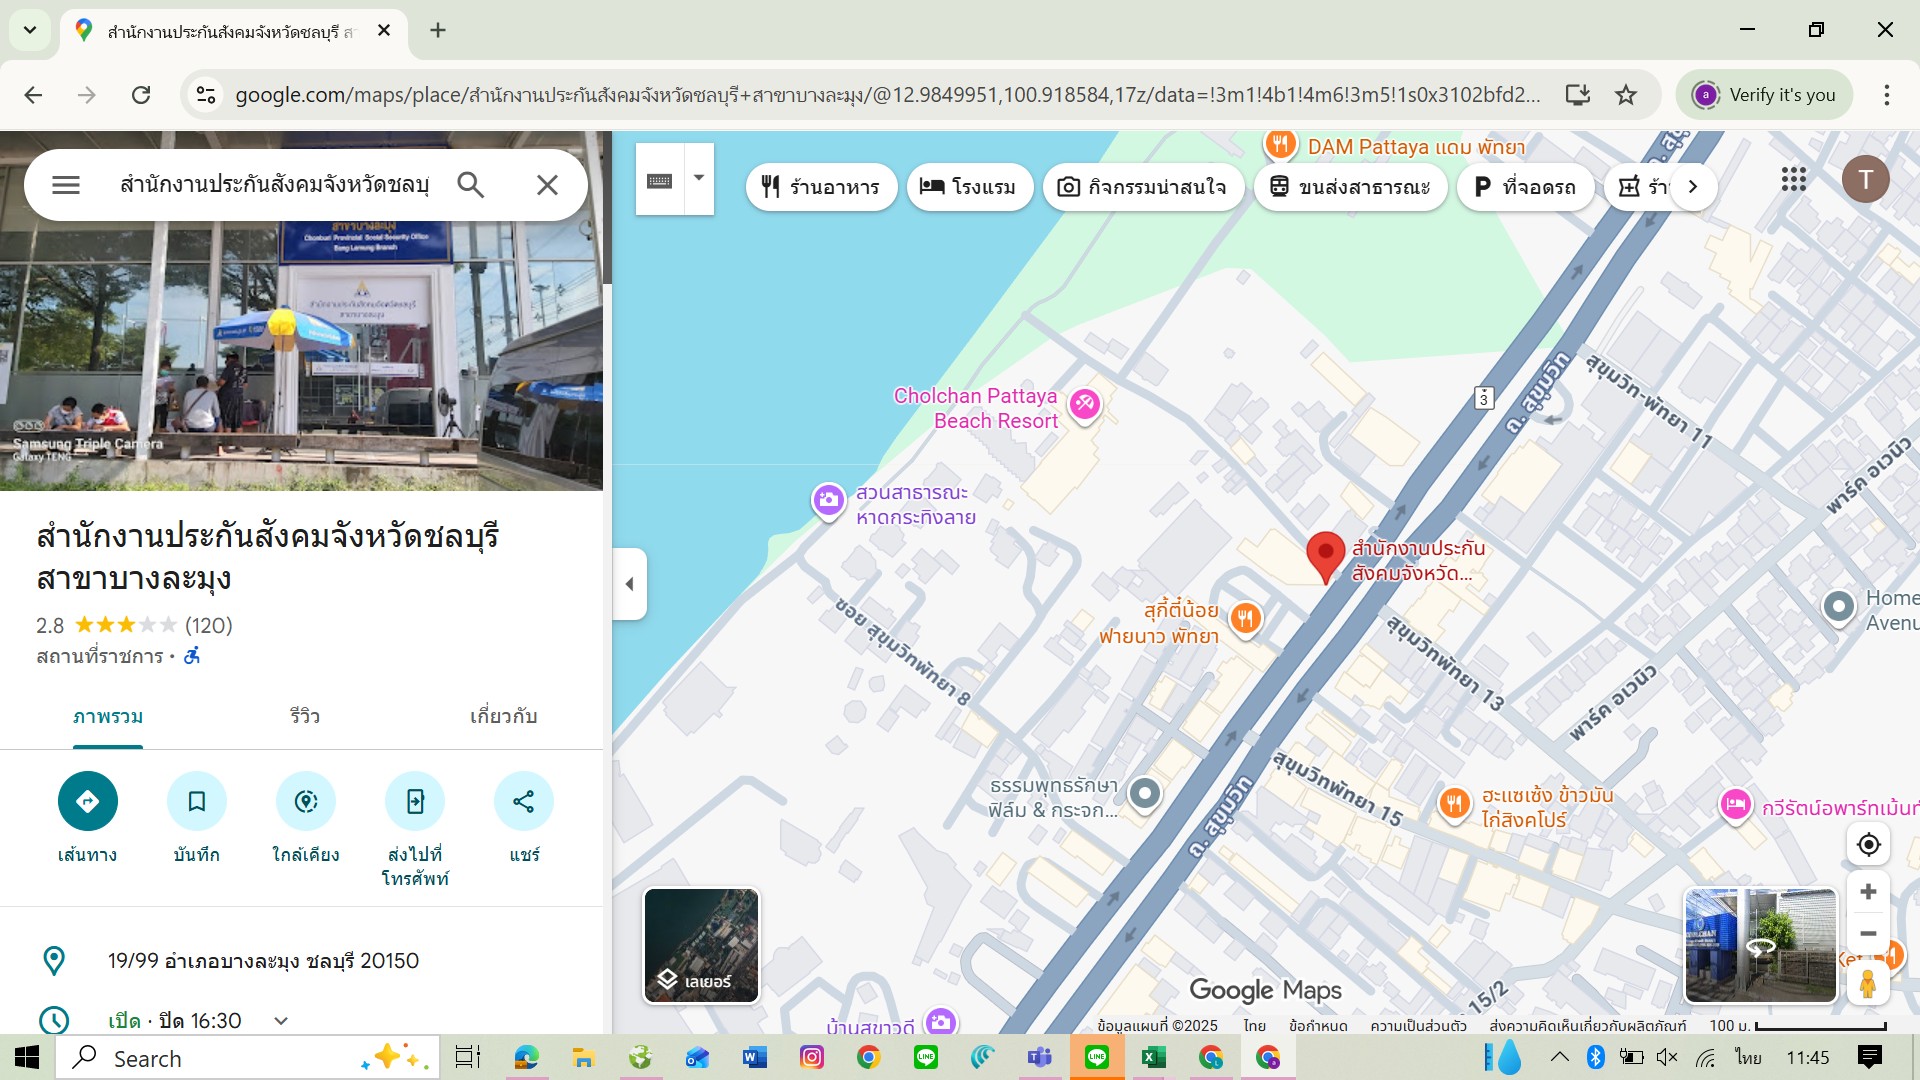Click the my location target icon
1920x1080 pixels.
[x=1867, y=845]
